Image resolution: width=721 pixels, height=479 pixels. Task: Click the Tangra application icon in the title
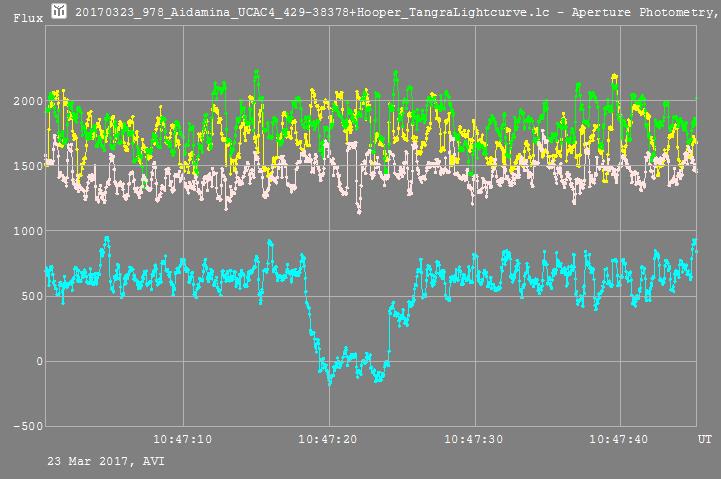(58, 11)
